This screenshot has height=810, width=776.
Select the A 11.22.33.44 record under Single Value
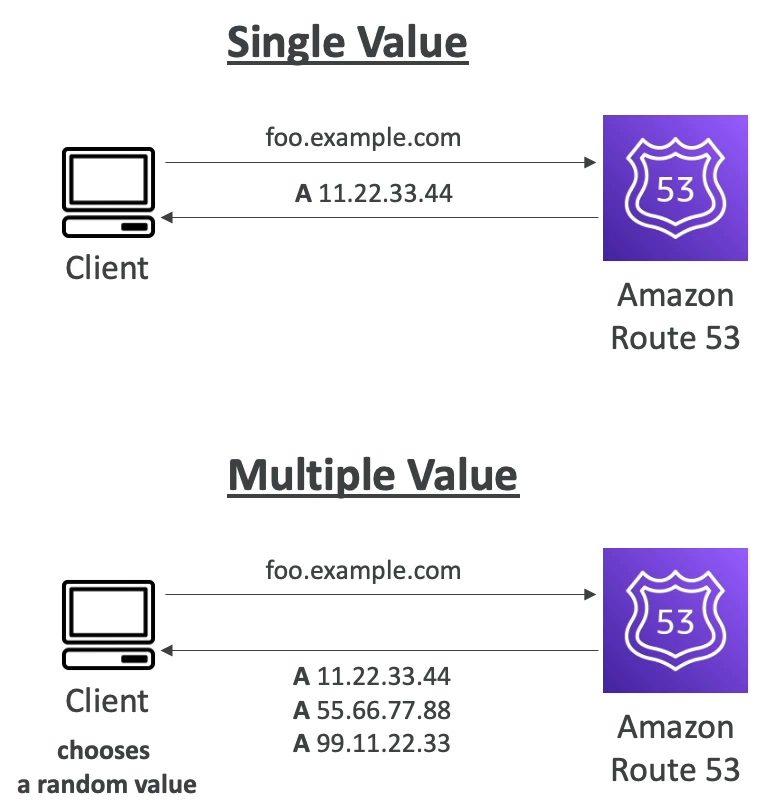pos(374,193)
